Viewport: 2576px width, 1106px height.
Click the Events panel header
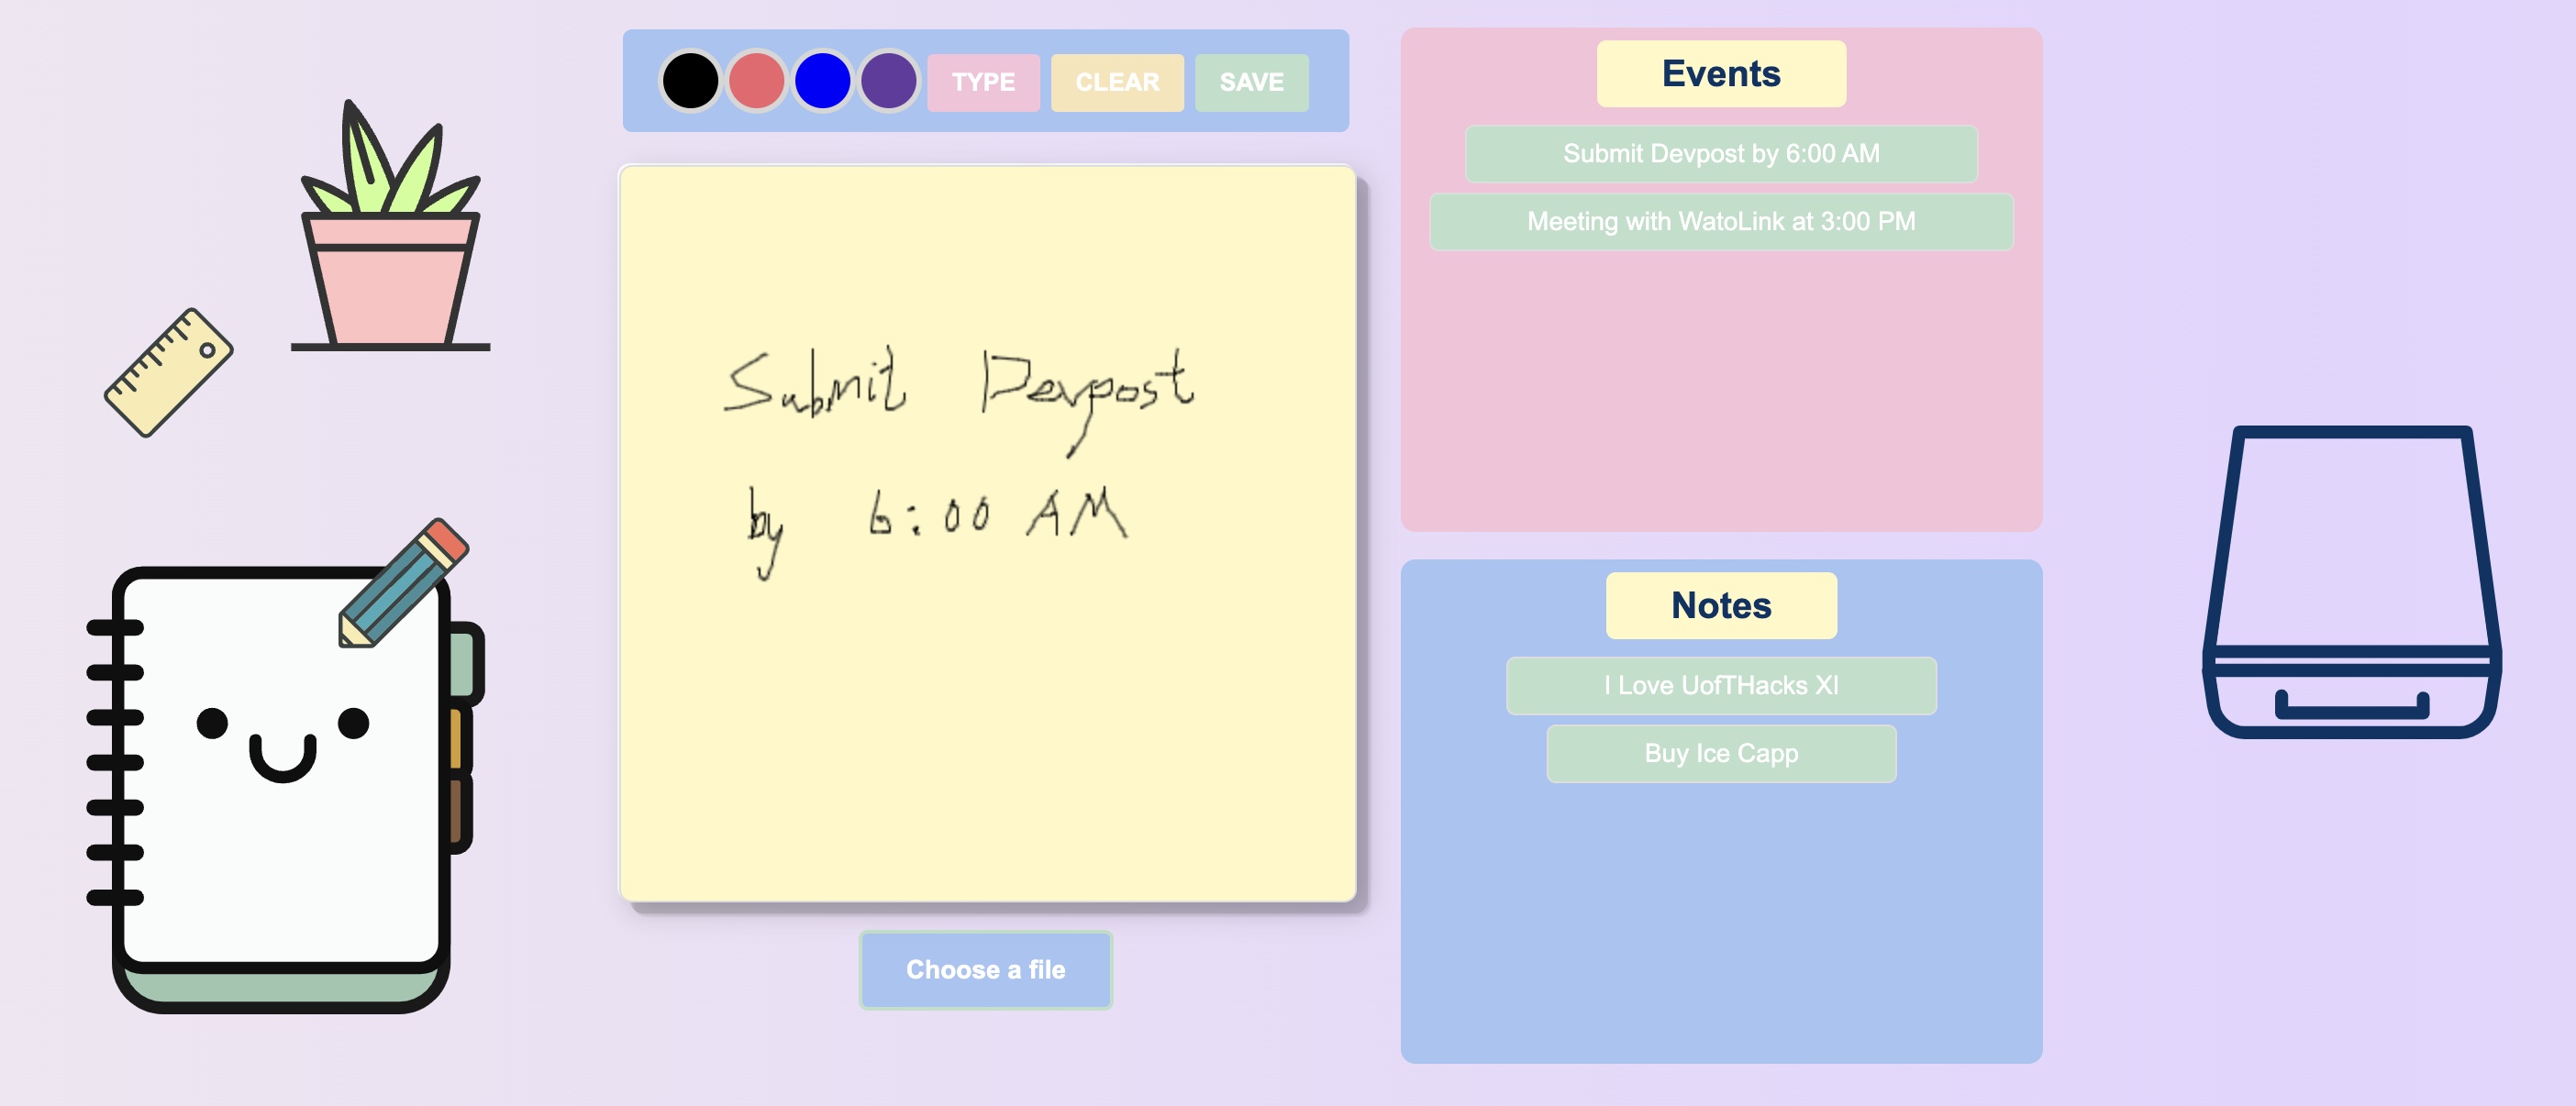[1720, 74]
